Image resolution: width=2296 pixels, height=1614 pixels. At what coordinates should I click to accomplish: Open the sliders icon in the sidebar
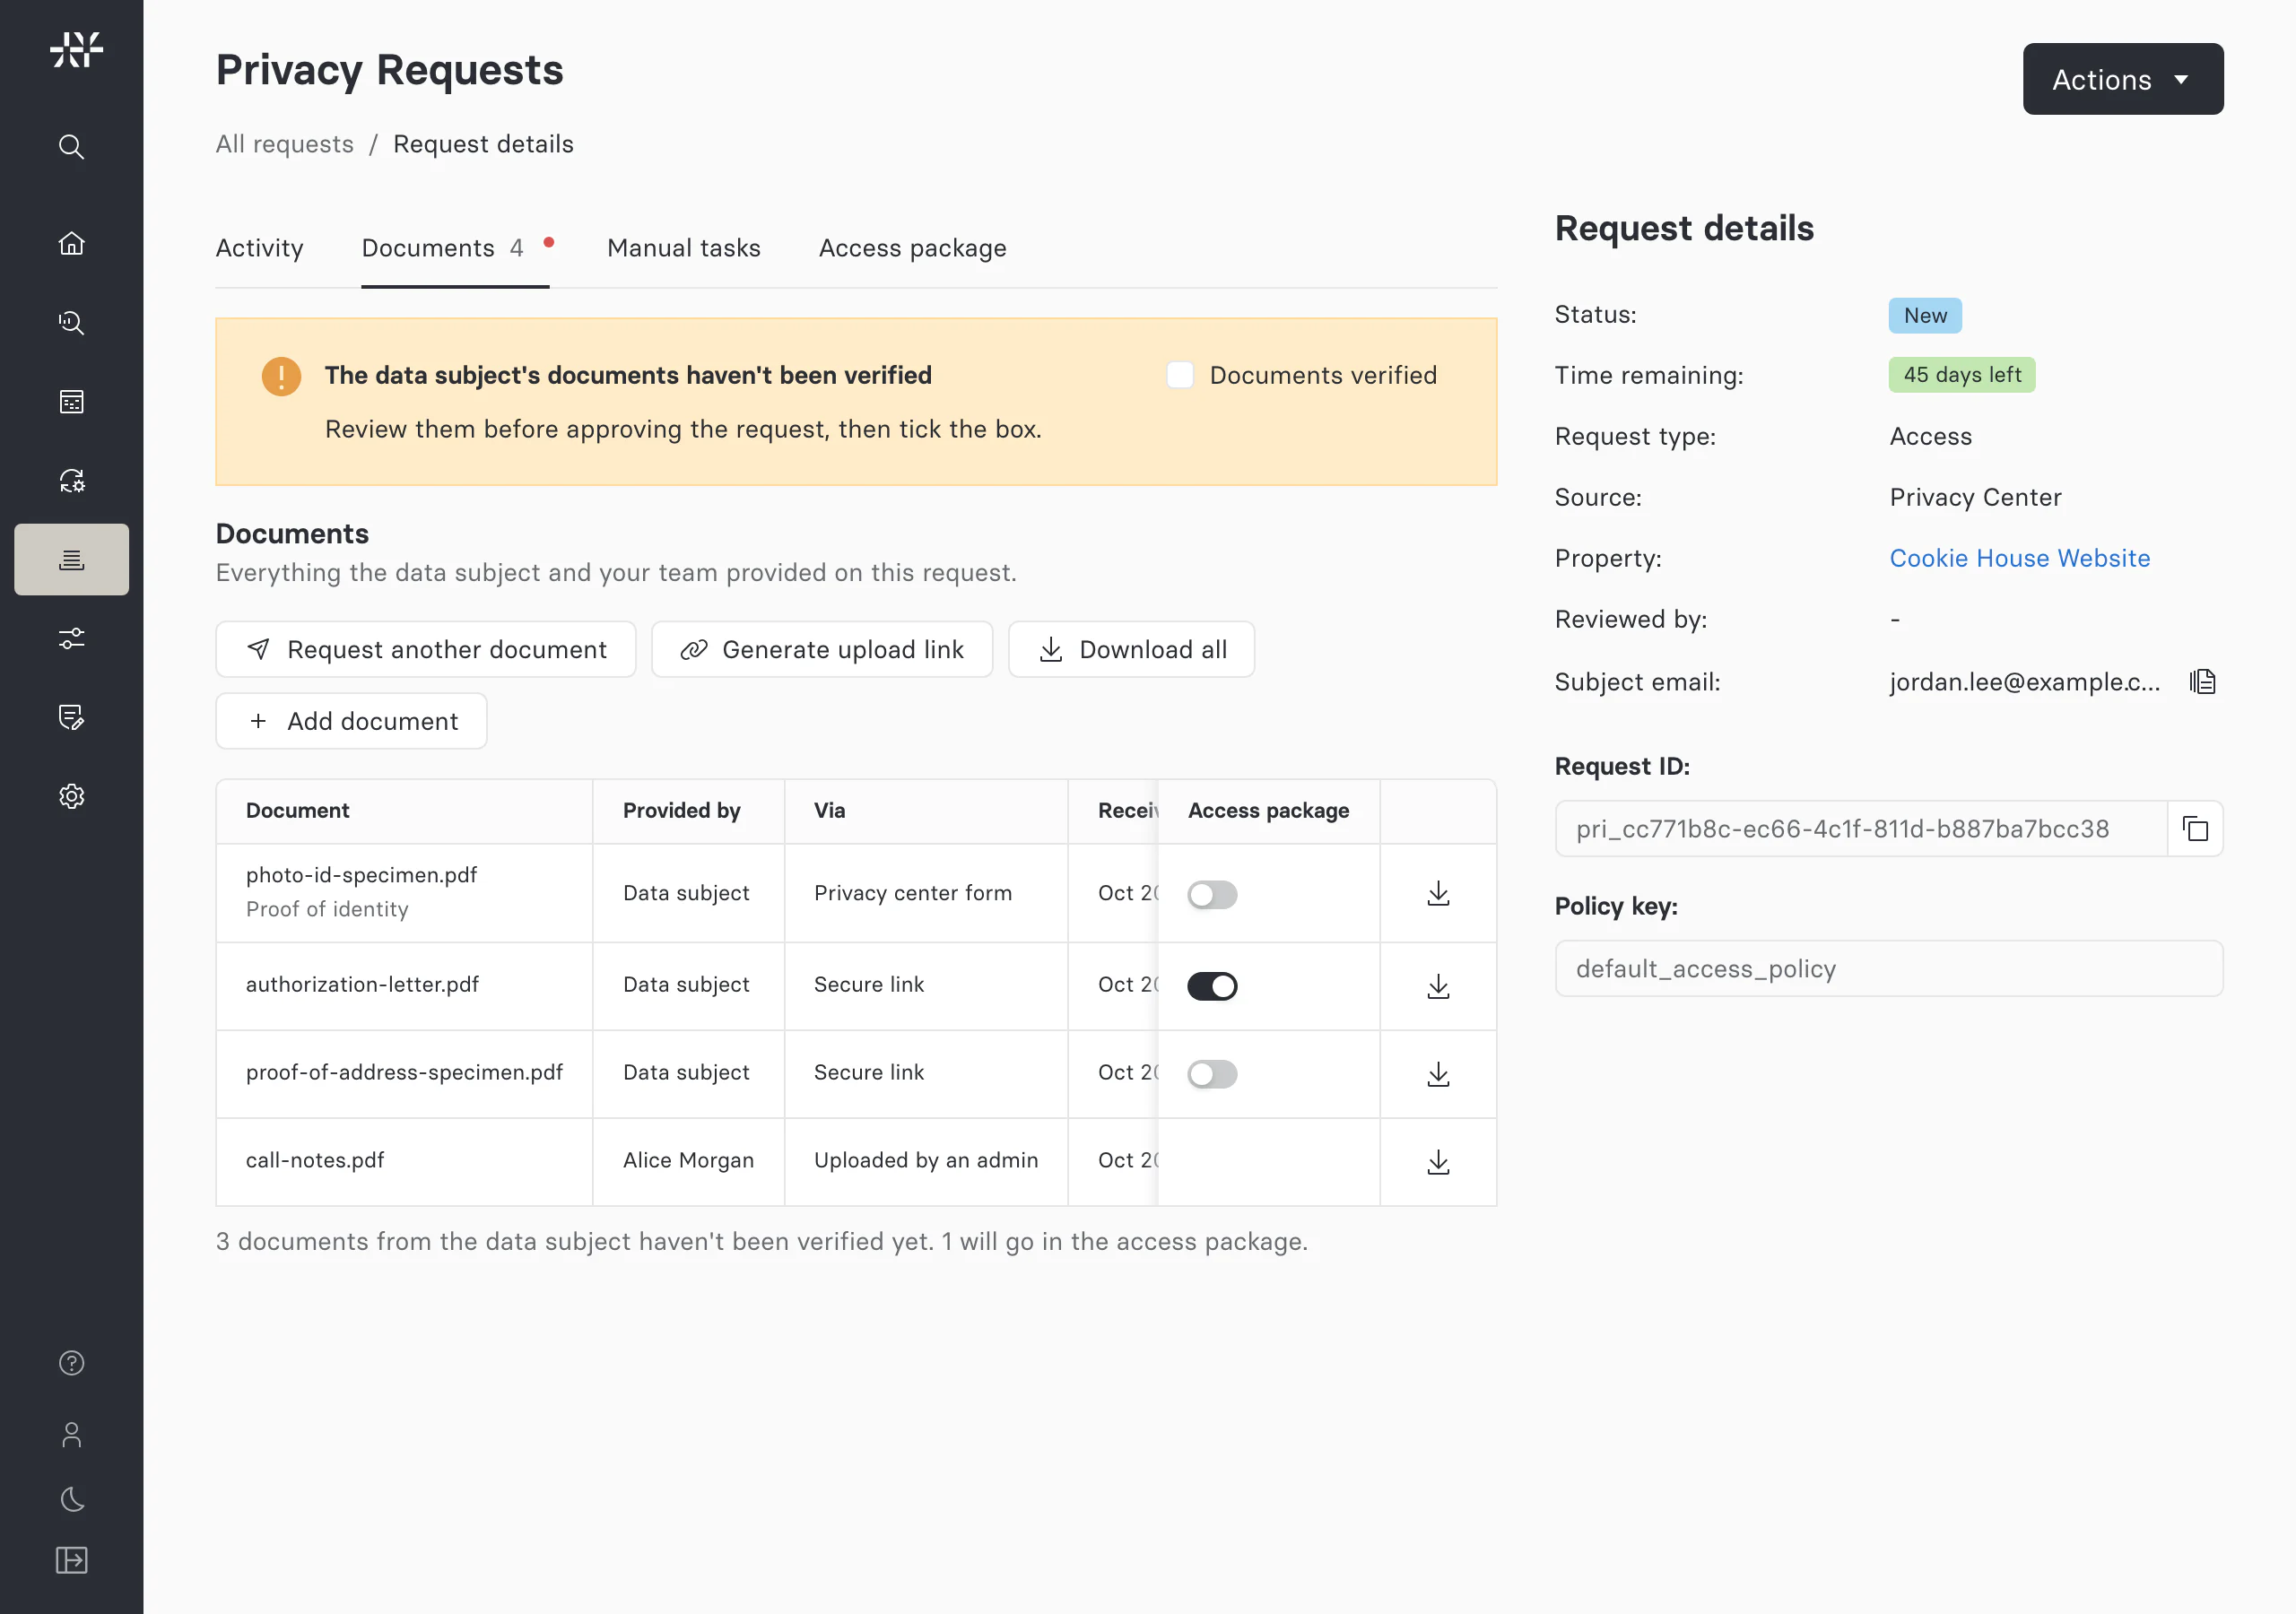(x=71, y=638)
